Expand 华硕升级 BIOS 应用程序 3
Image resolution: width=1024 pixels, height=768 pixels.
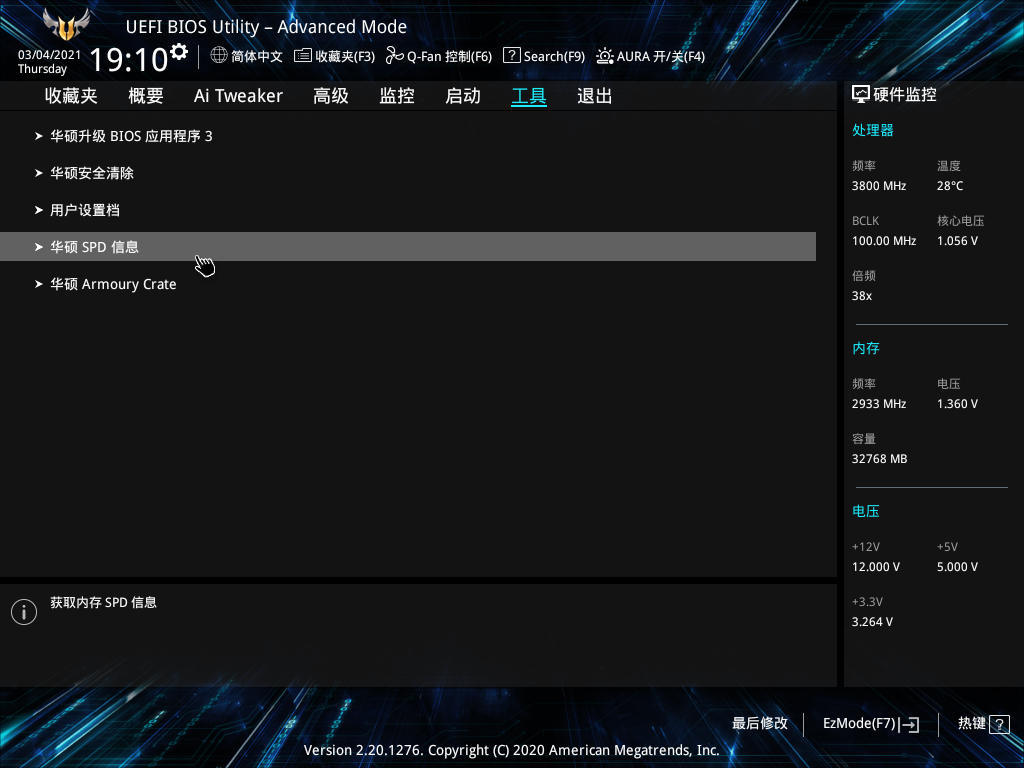tap(130, 135)
